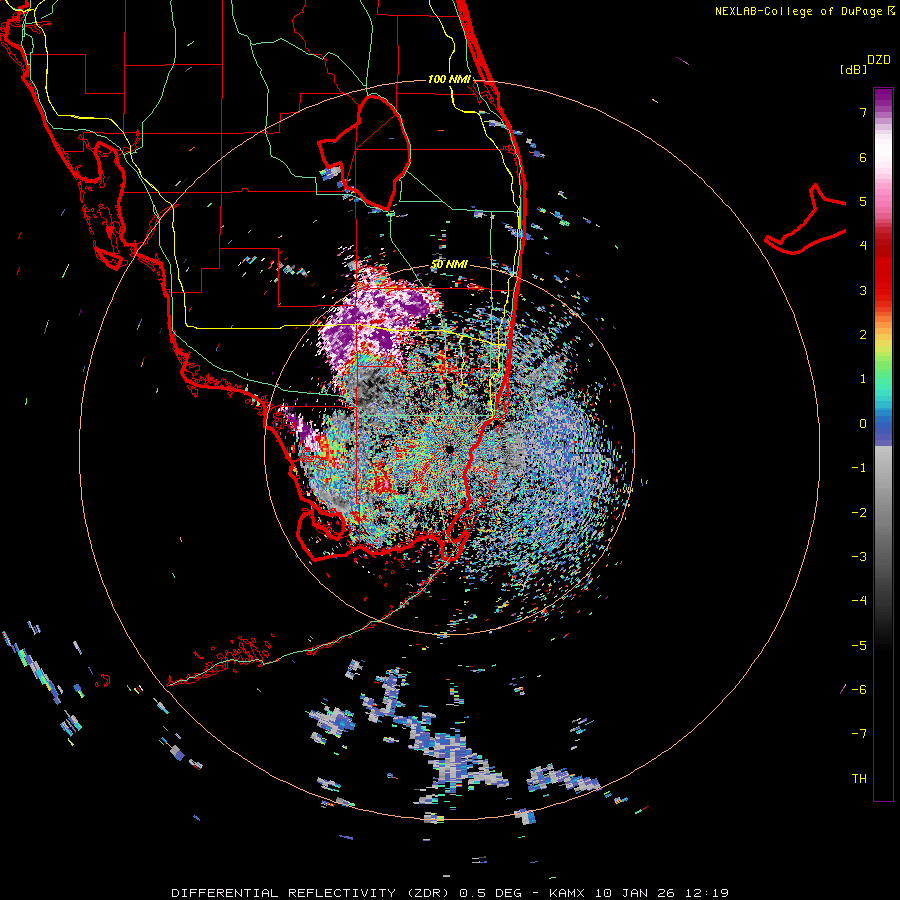Click the -5 value on the scale
The height and width of the screenshot is (900, 900).
point(859,646)
